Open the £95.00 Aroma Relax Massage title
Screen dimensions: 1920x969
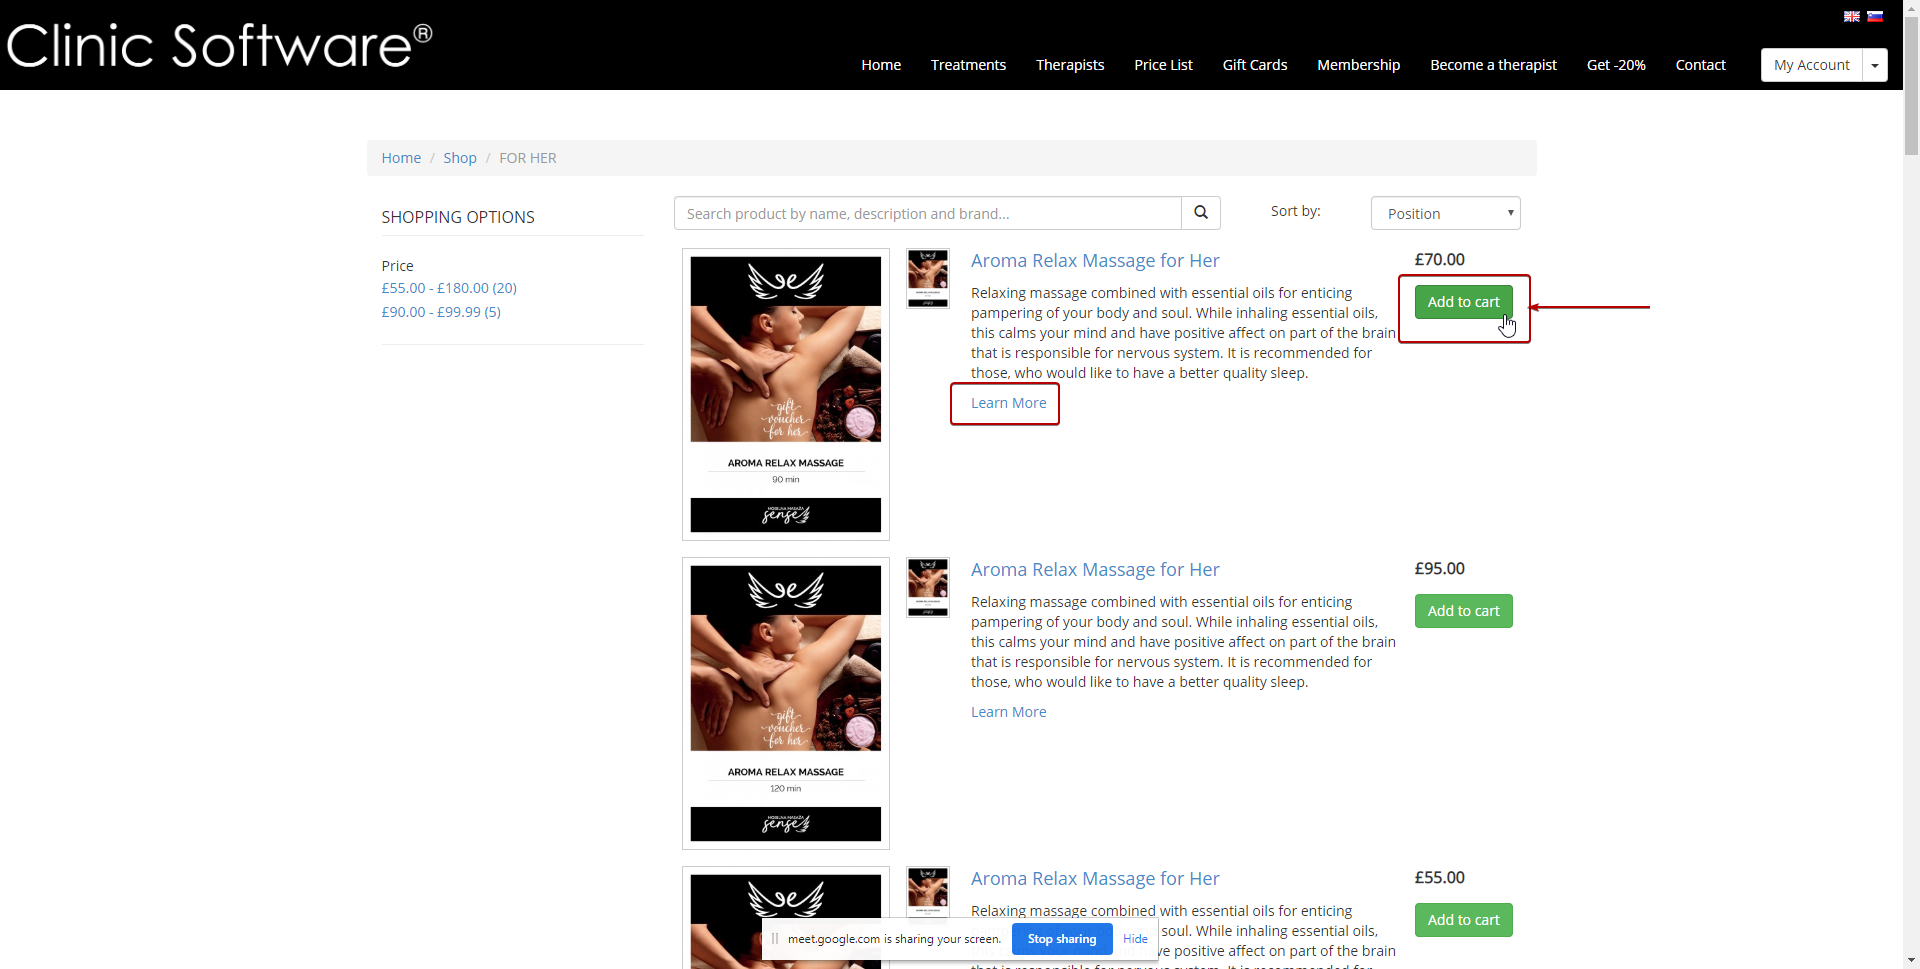click(x=1095, y=570)
